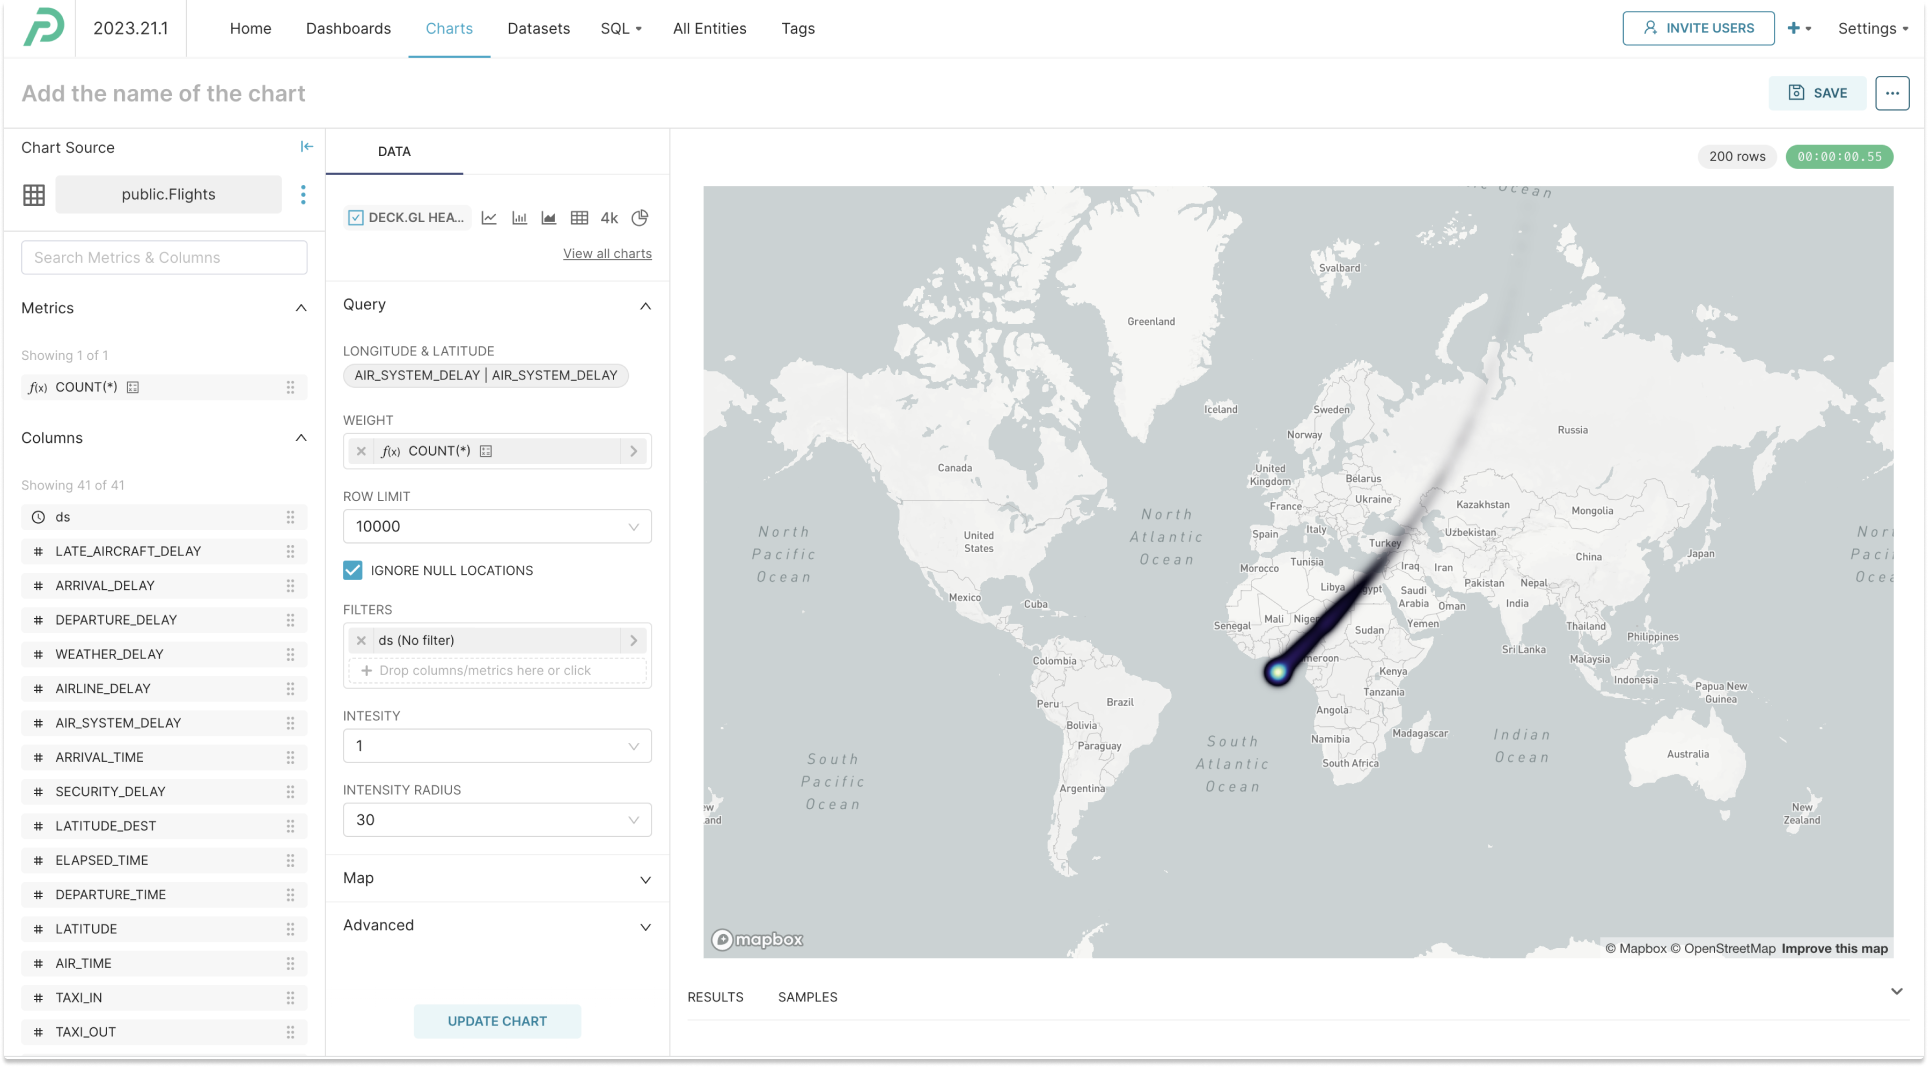Click the dataset table grid icon

tap(34, 195)
